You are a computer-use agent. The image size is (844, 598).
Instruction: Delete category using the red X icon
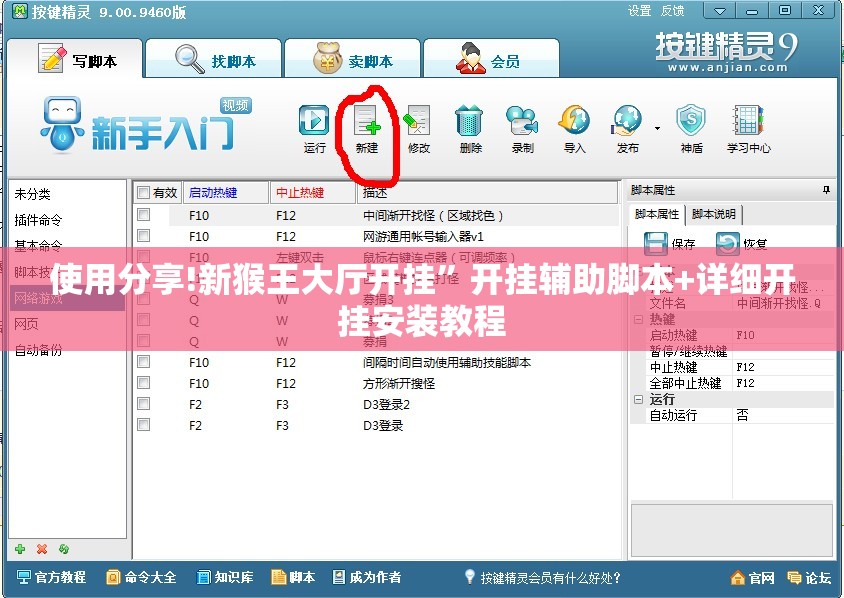(42, 549)
